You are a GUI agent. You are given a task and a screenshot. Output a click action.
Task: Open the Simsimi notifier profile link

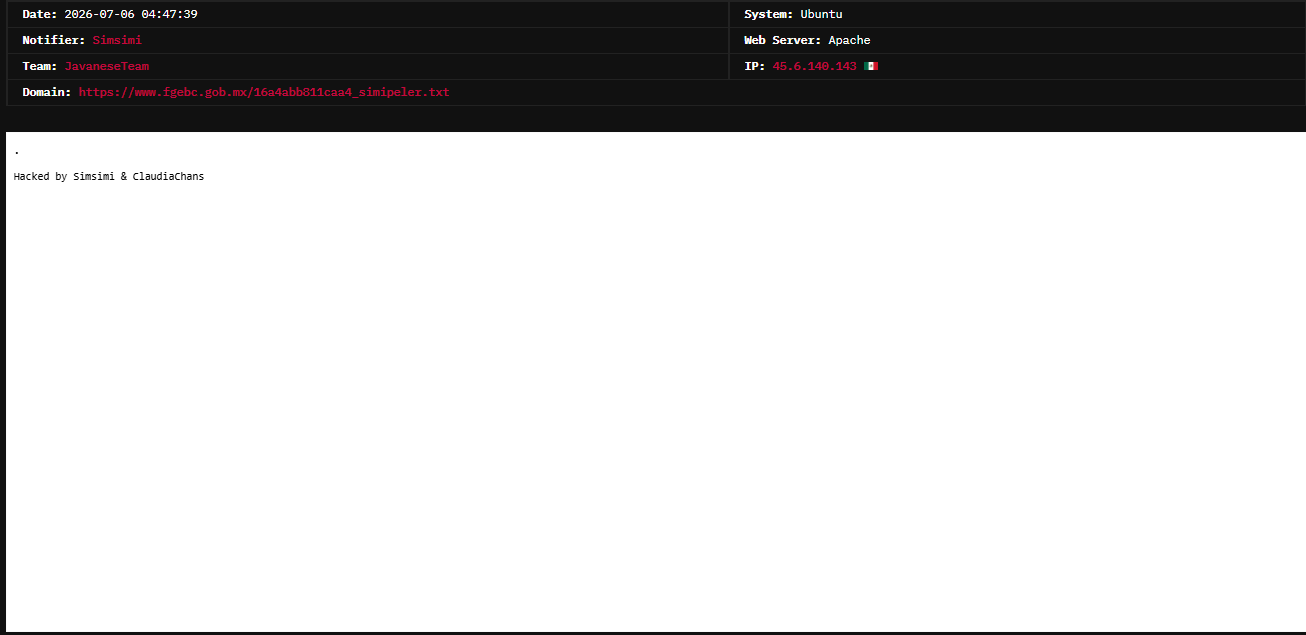click(x=117, y=40)
